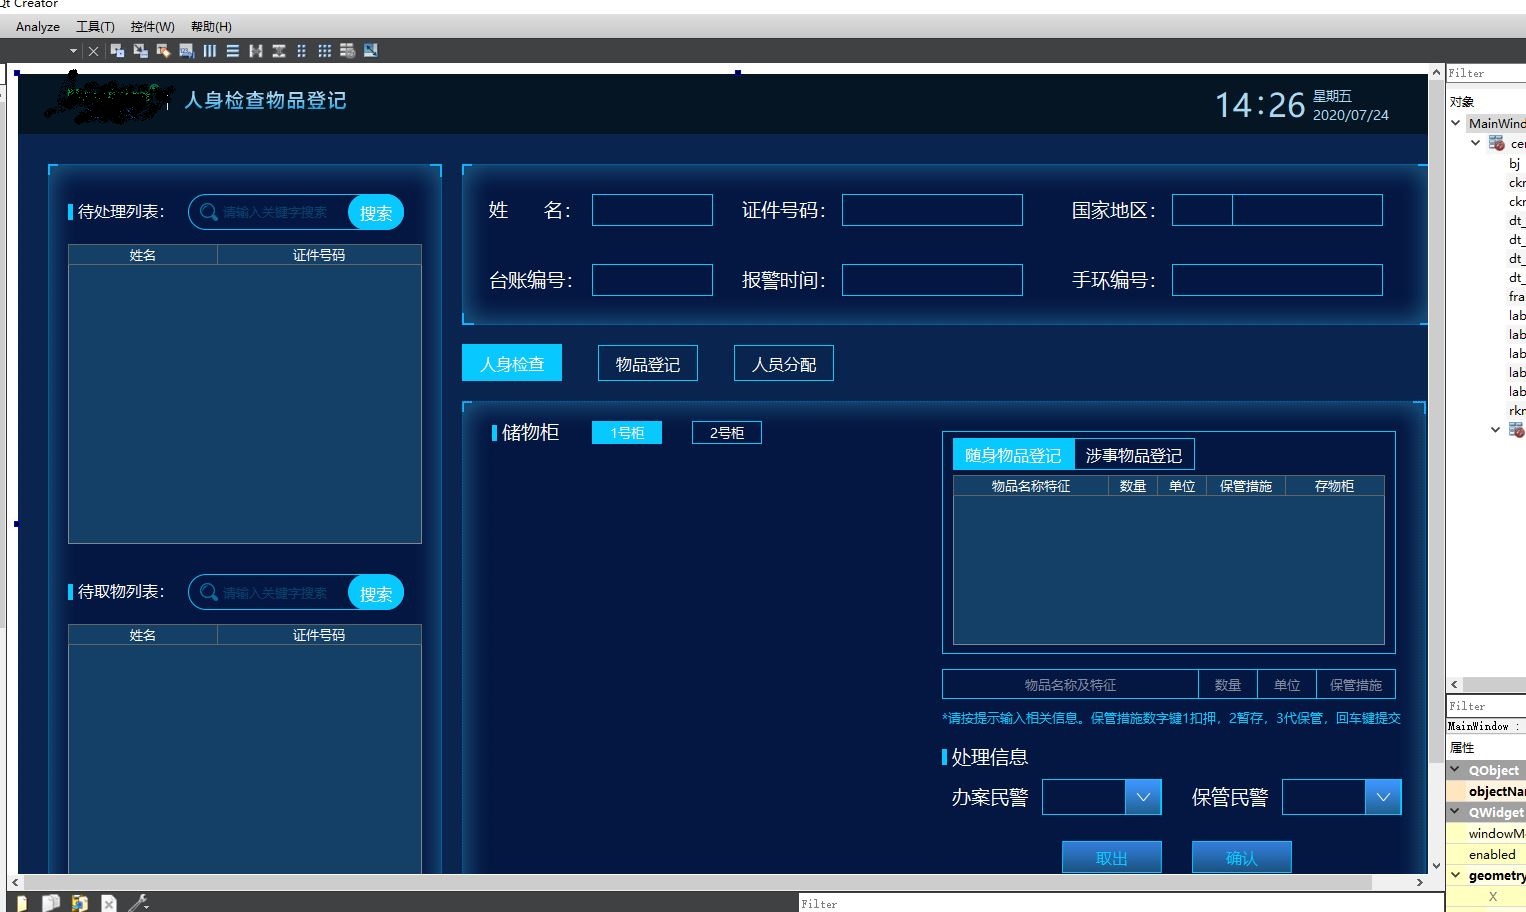Apply Lay Out Horizontally icon
This screenshot has width=1526, height=912.
pyautogui.click(x=209, y=51)
